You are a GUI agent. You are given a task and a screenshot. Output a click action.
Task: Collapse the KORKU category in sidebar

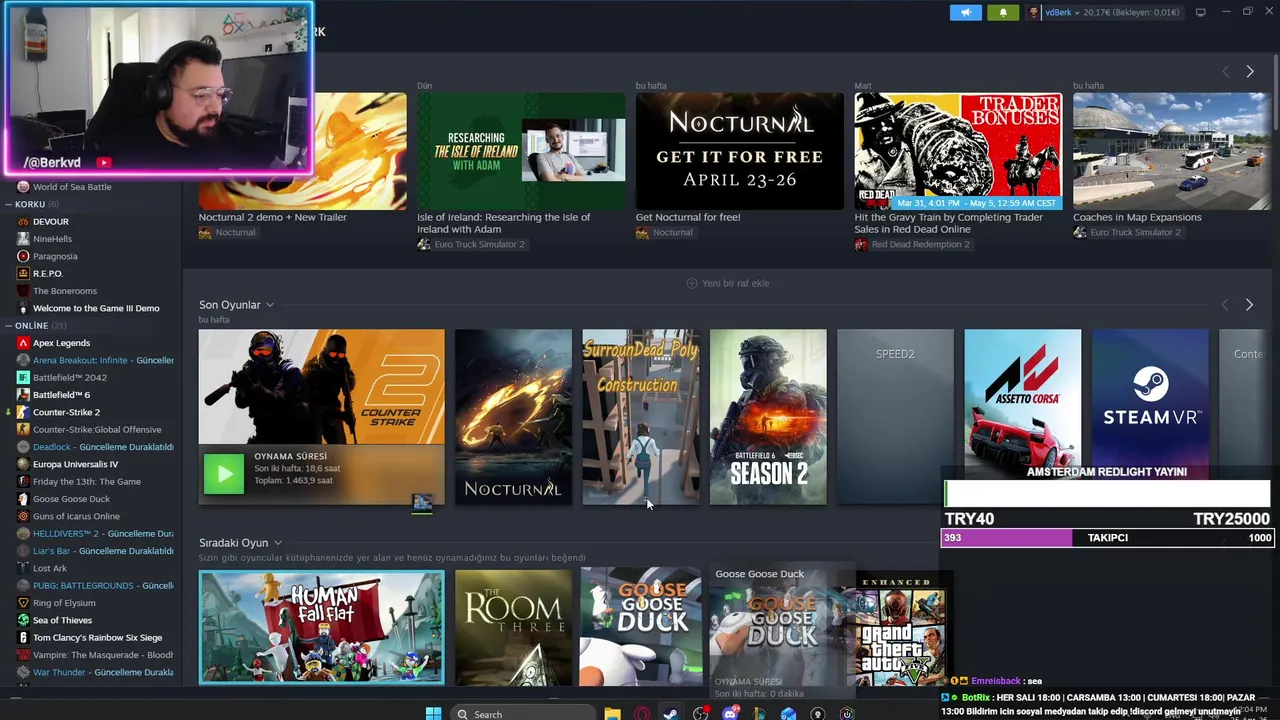[8, 204]
